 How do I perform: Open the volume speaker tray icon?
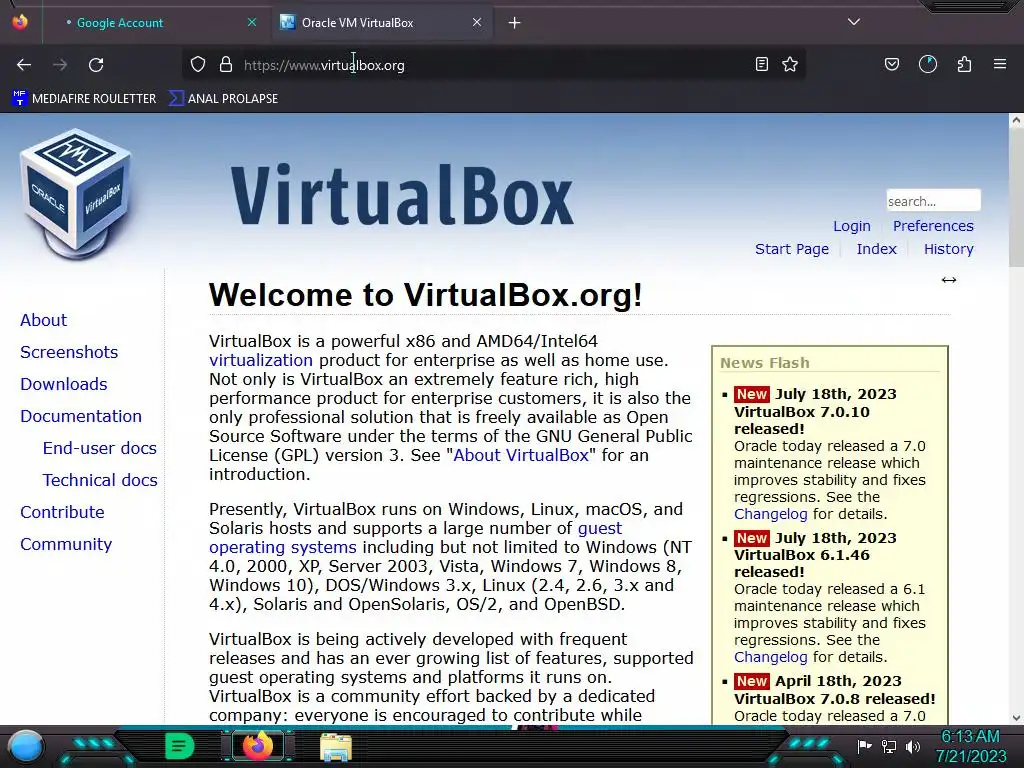[x=913, y=746]
